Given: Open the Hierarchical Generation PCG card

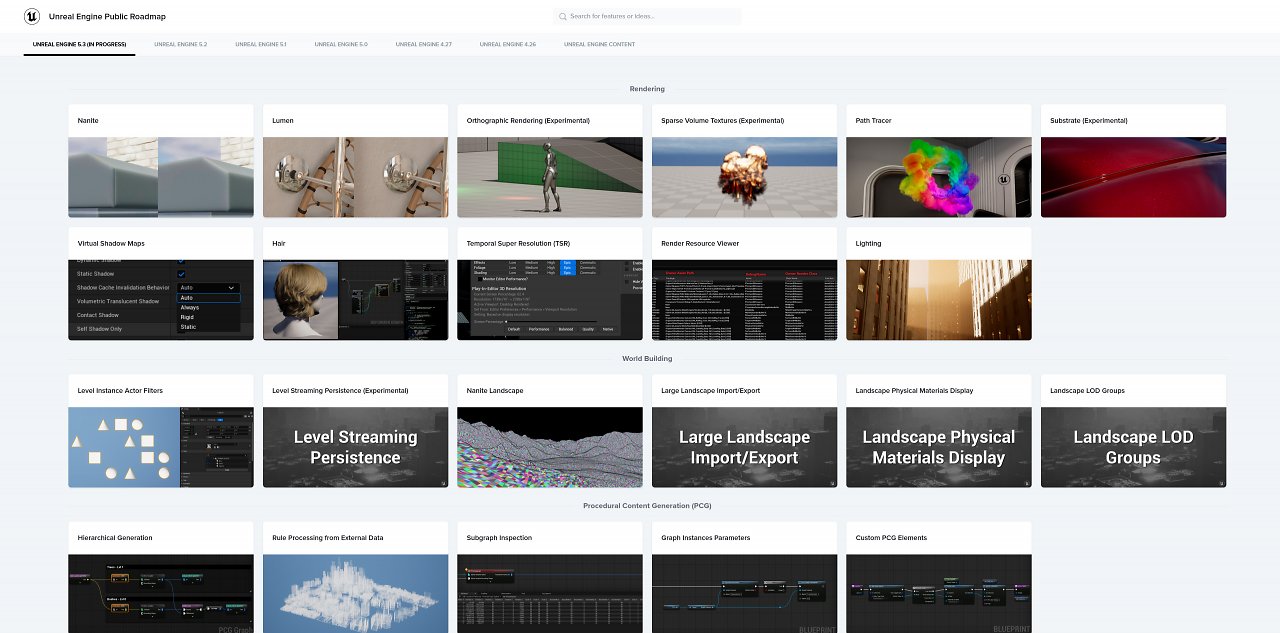Looking at the screenshot, I should pos(161,578).
